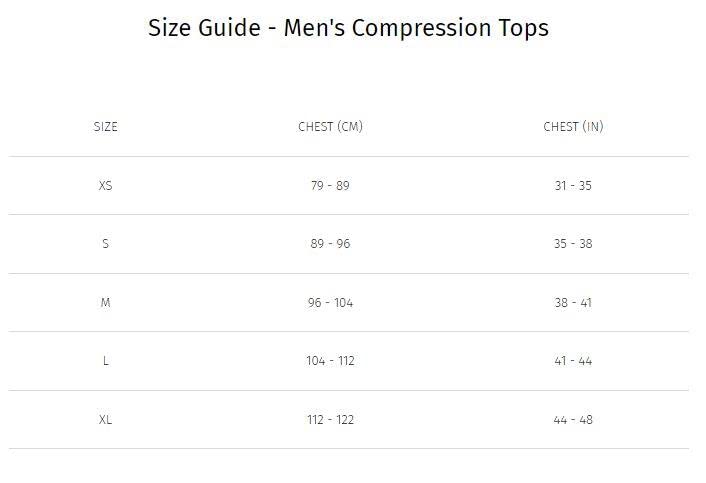Select the 89 - 96 cm value
The height and width of the screenshot is (483, 706).
pos(330,244)
